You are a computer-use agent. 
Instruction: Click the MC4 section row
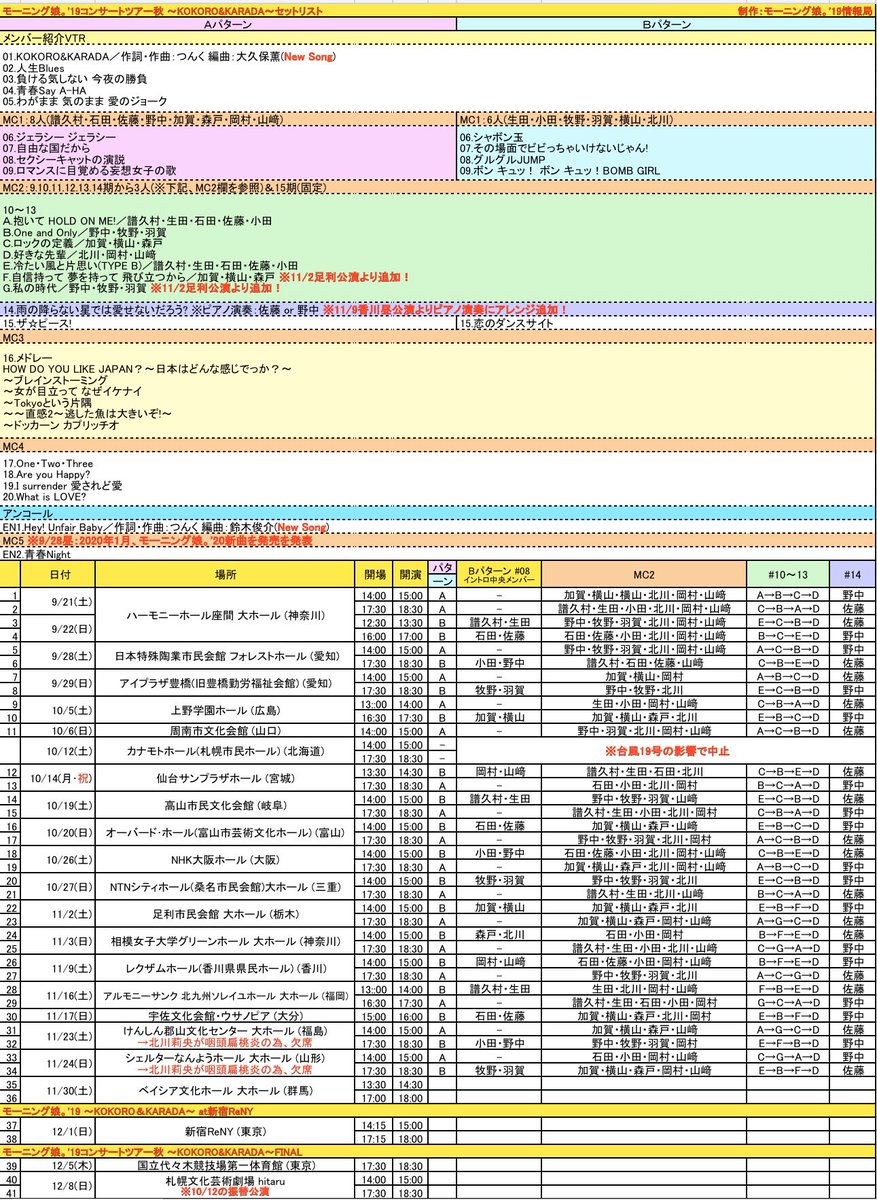(437, 445)
